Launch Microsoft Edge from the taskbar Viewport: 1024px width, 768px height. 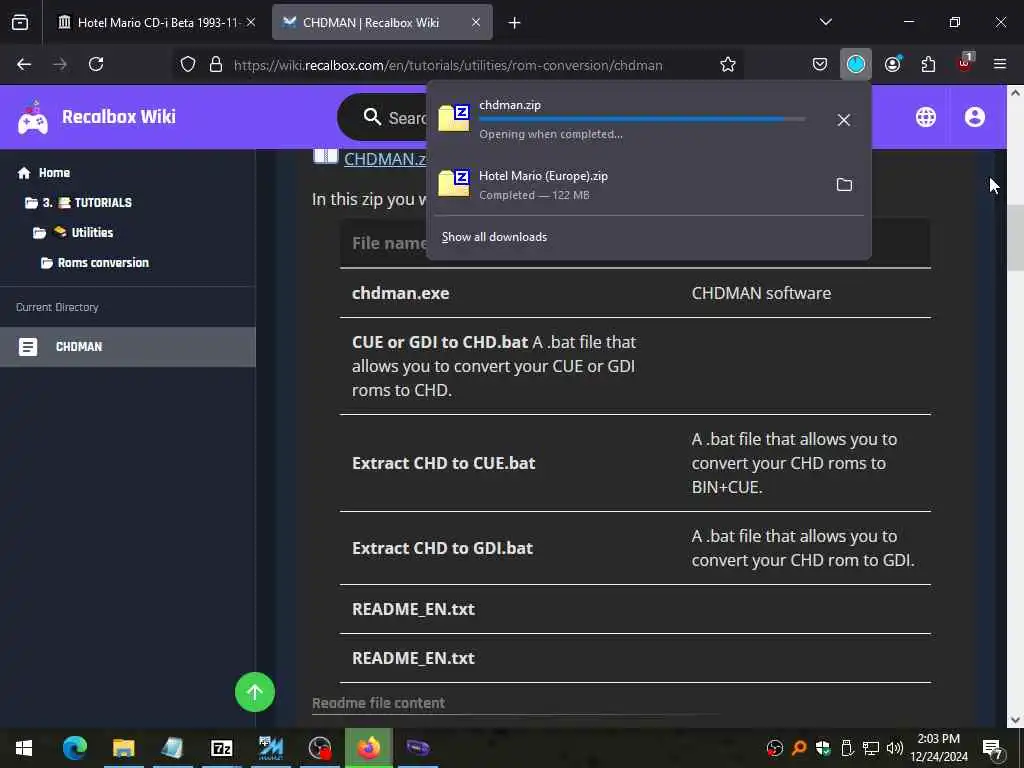(74, 748)
